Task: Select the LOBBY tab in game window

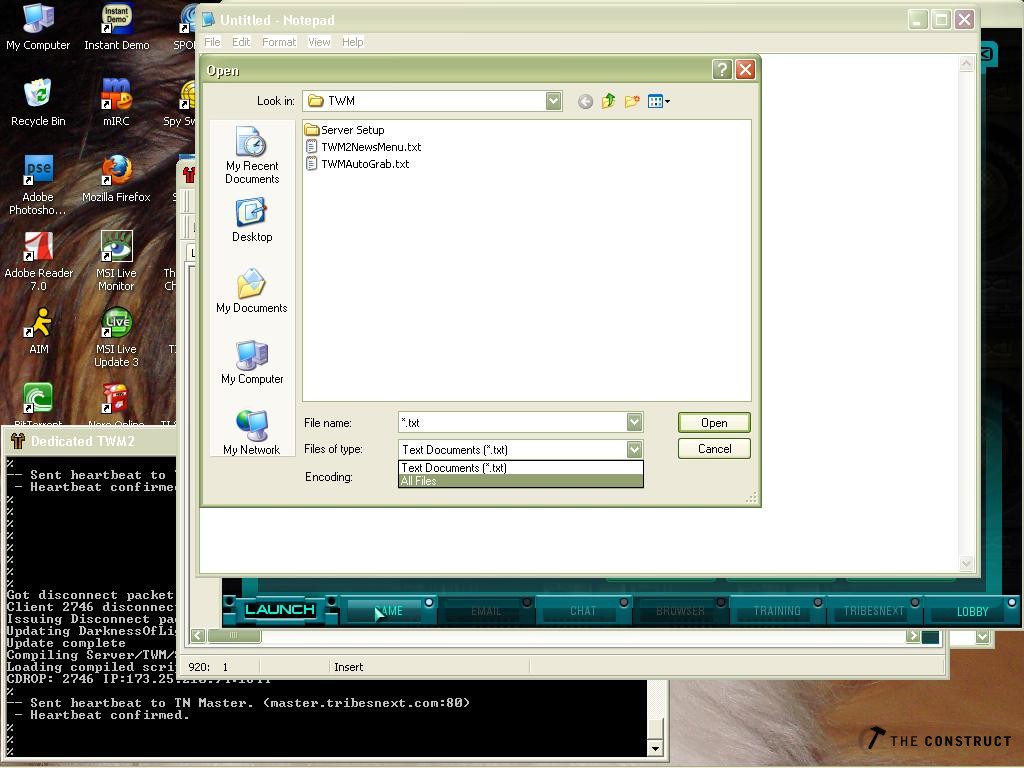Action: (x=972, y=611)
